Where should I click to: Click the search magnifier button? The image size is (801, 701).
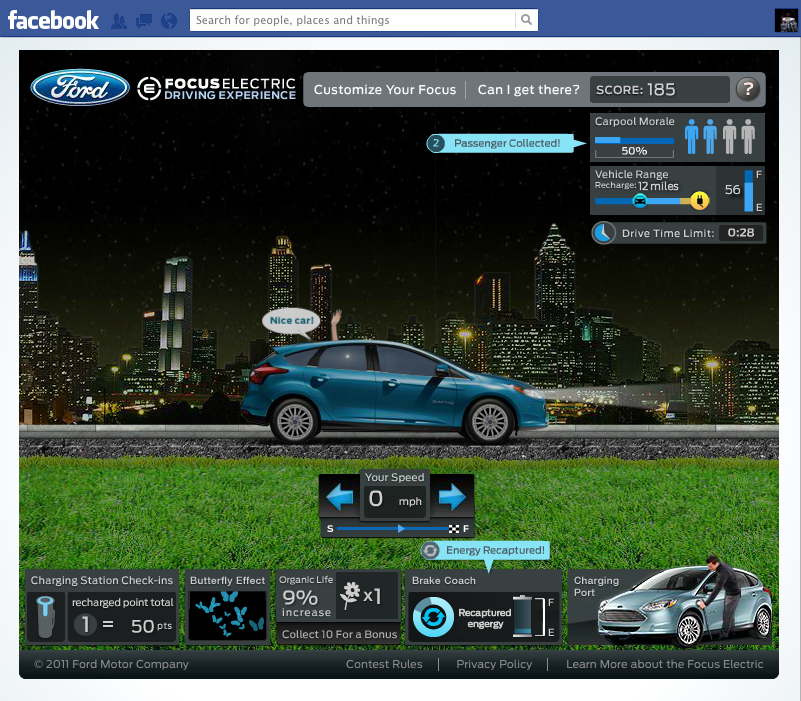pos(526,20)
